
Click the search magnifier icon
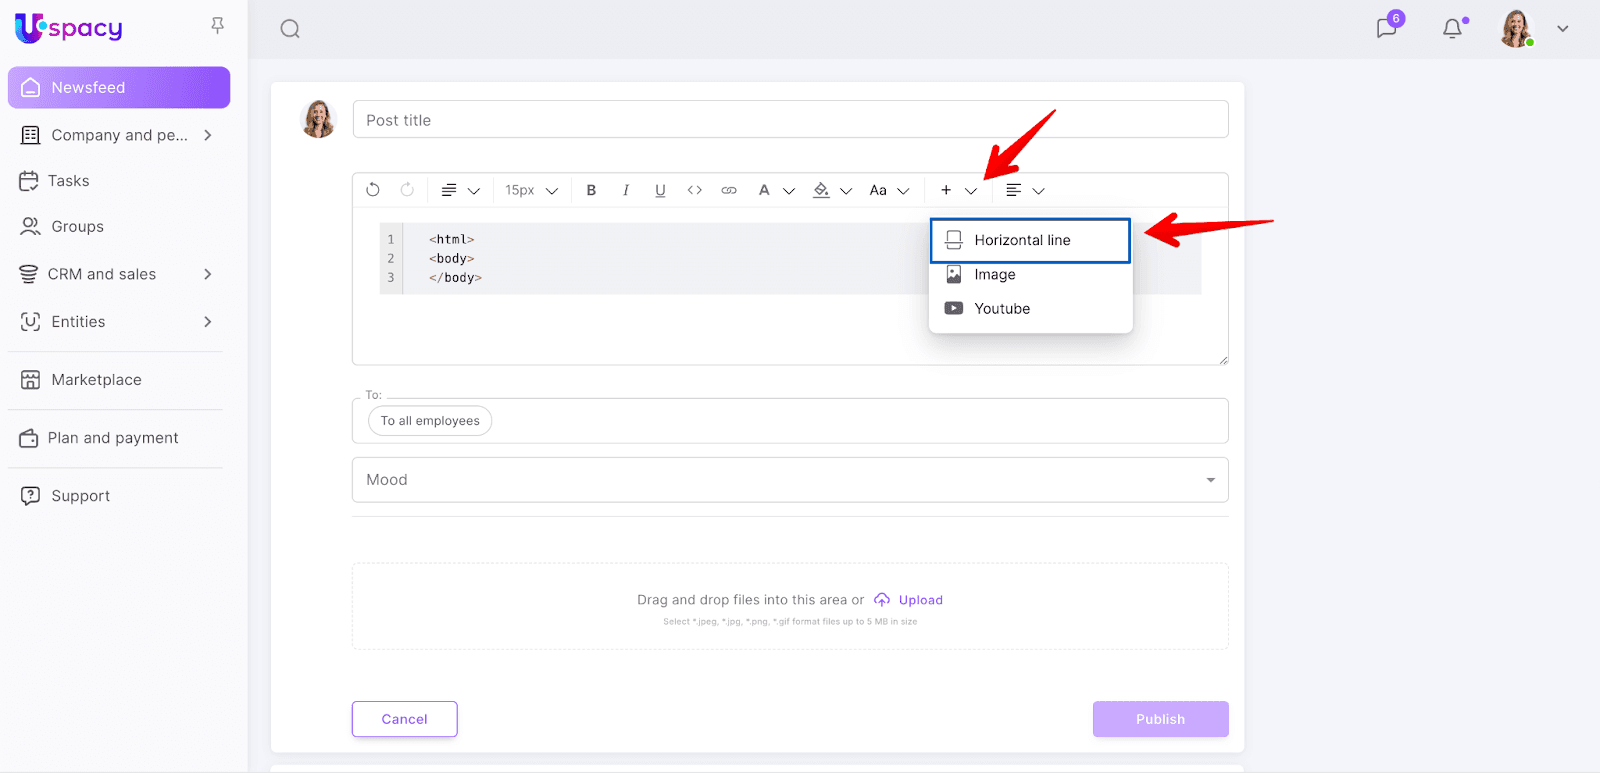click(x=290, y=29)
